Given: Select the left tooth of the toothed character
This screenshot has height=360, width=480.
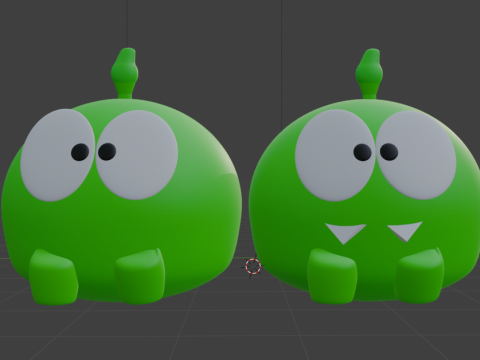Looking at the screenshot, I should 345,233.
